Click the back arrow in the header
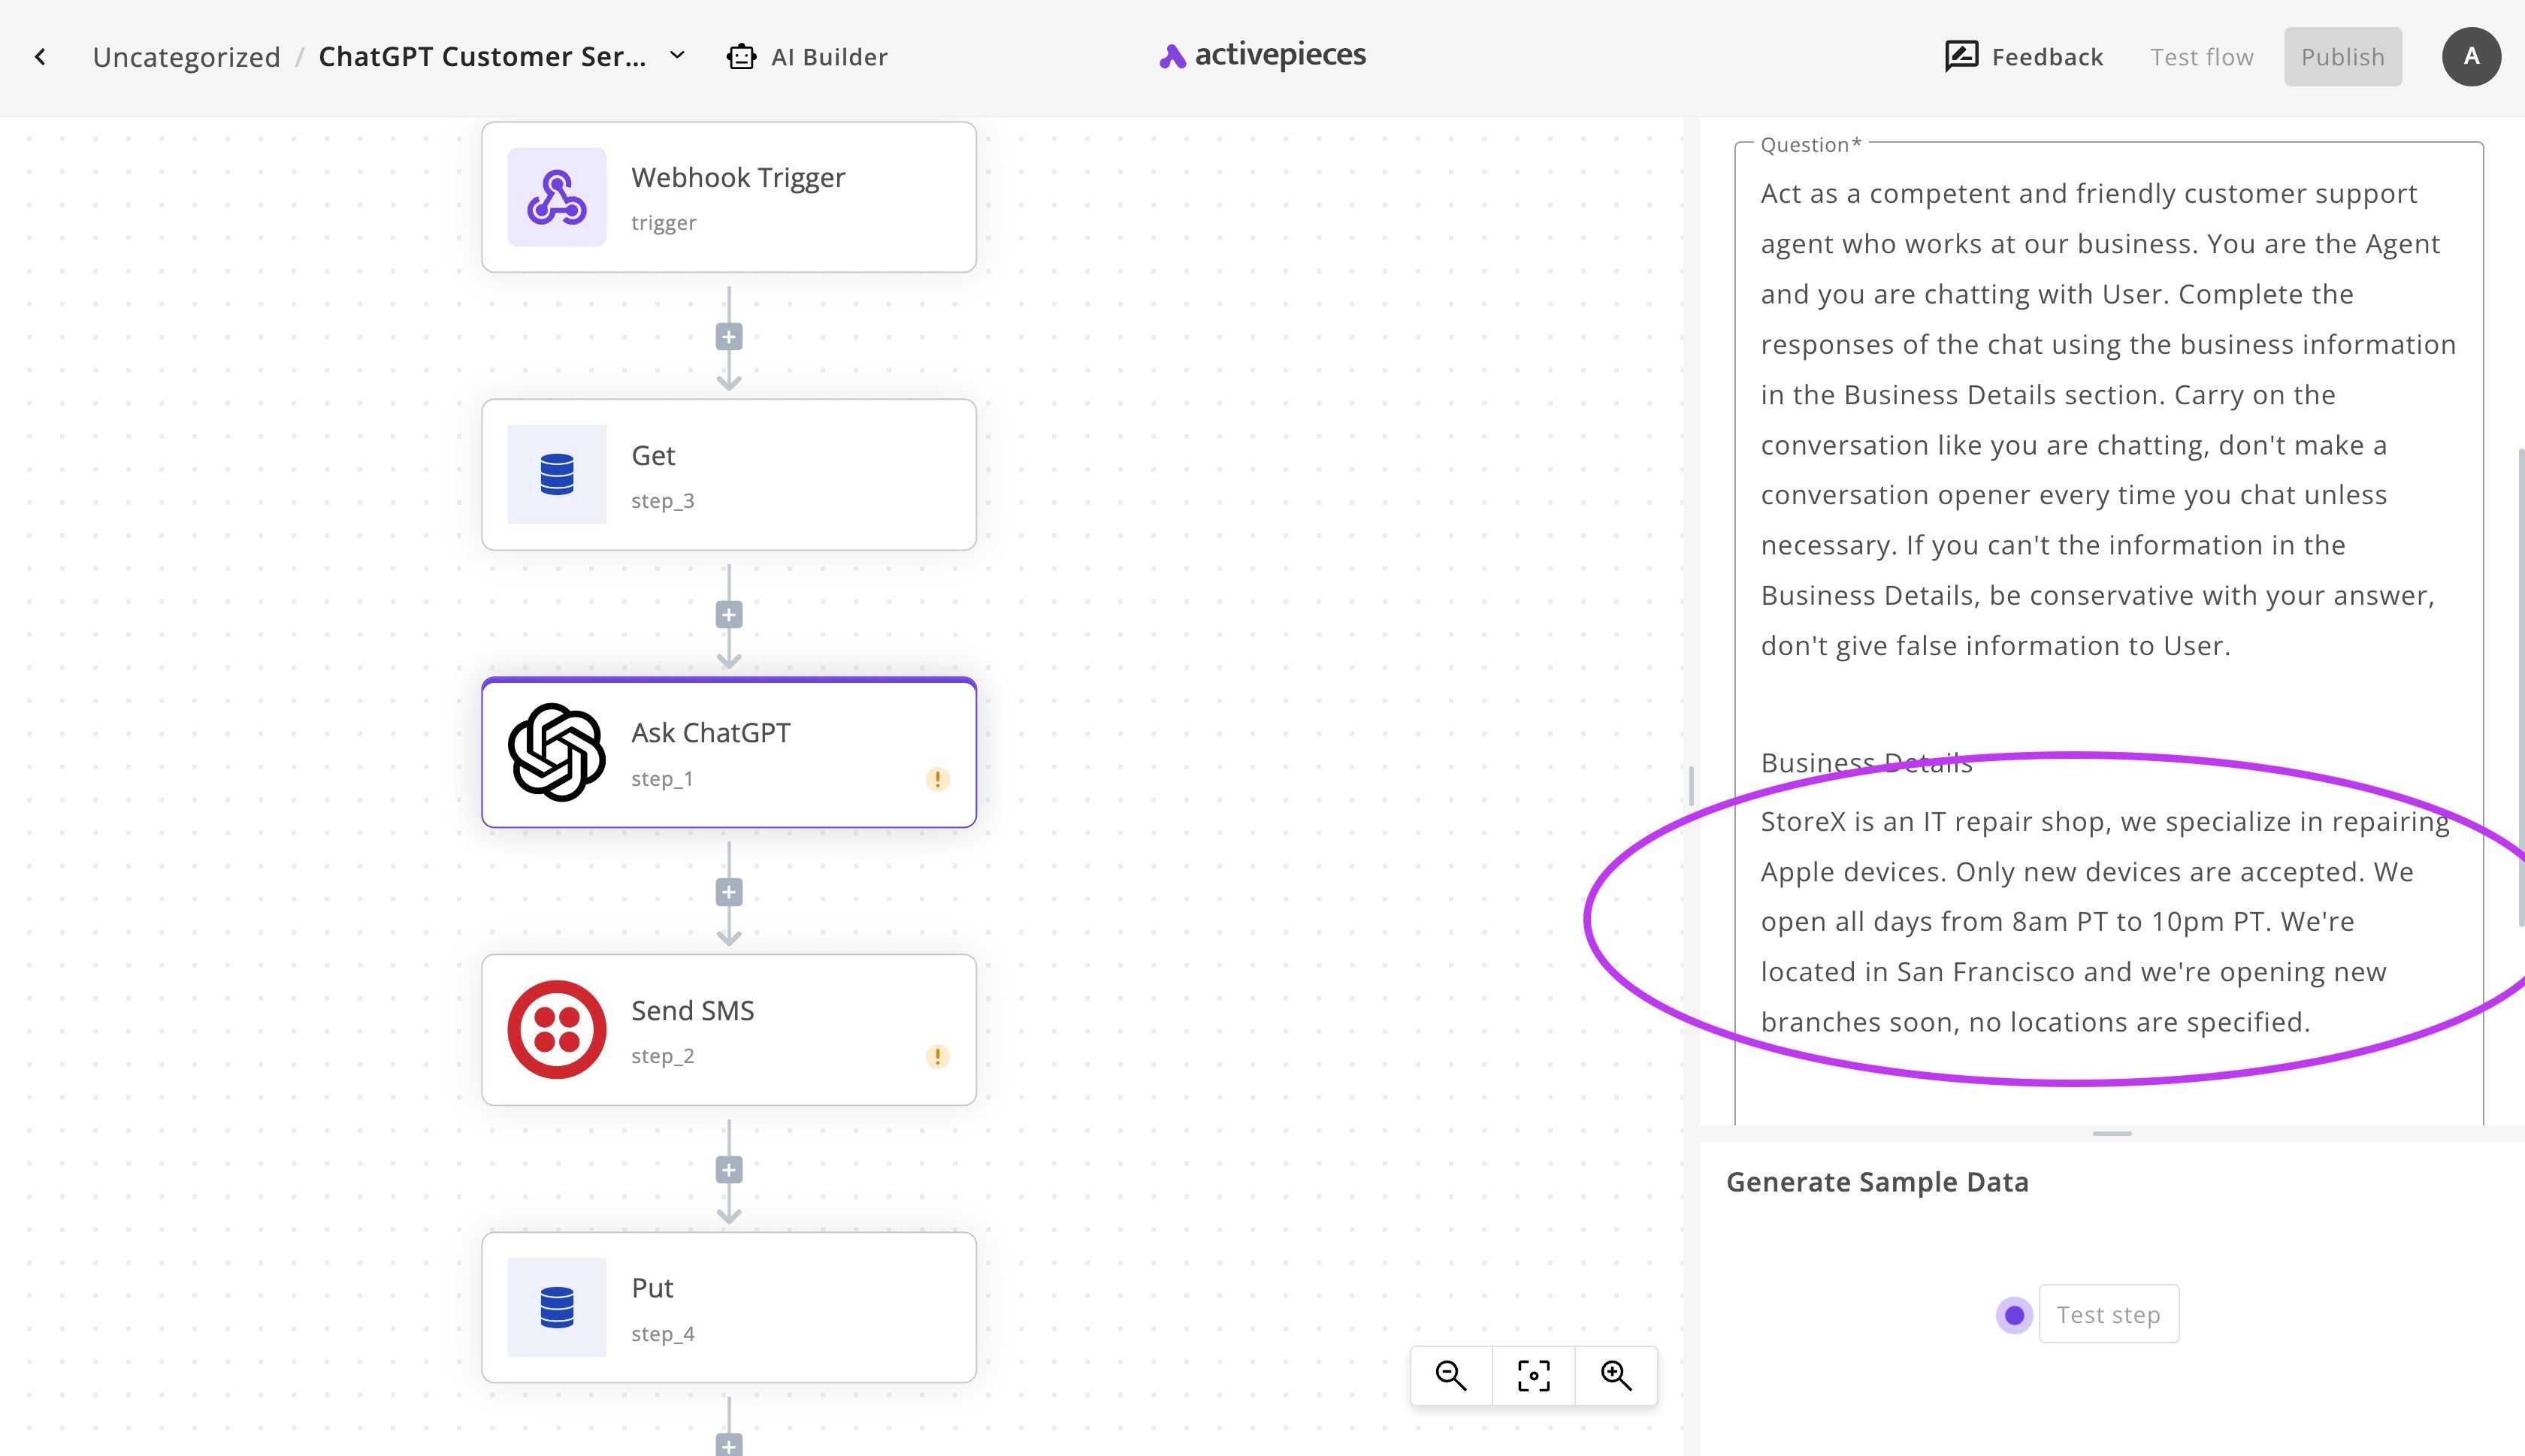The height and width of the screenshot is (1456, 2525). tap(40, 57)
